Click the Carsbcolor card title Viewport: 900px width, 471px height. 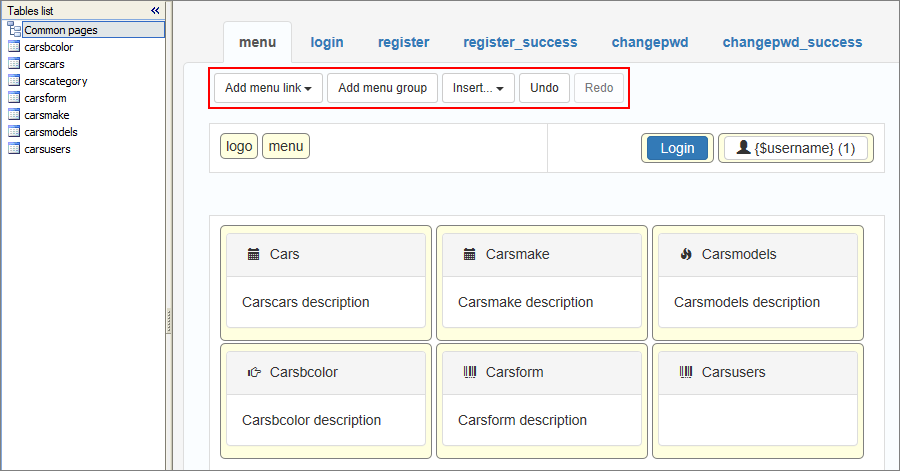(304, 372)
